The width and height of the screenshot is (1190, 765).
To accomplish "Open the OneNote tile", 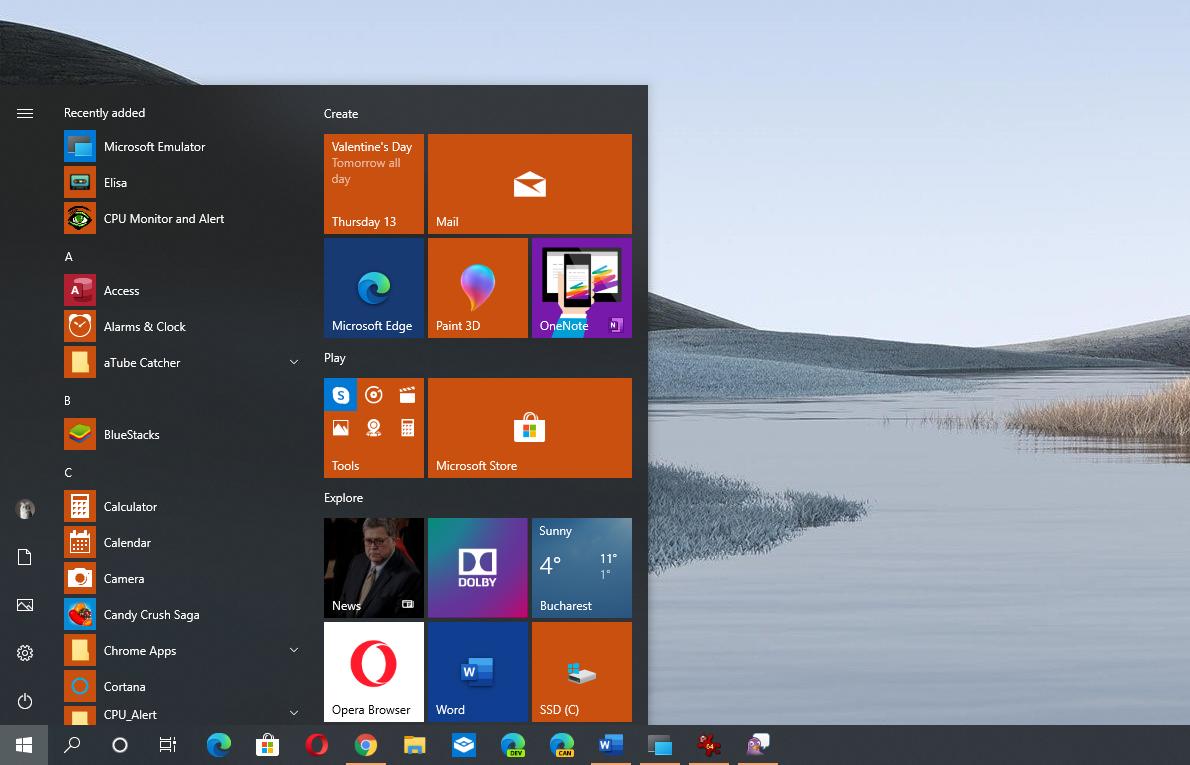I will [581, 288].
